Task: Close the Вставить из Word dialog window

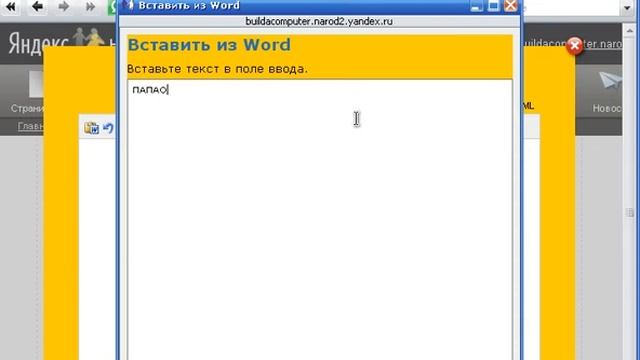Action: 511,6
